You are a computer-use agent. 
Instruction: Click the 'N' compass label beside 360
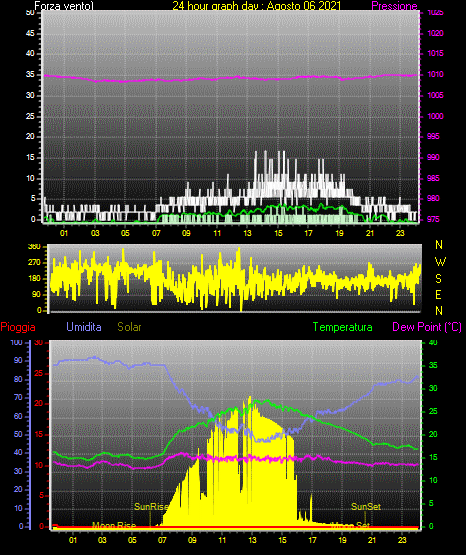point(439,245)
